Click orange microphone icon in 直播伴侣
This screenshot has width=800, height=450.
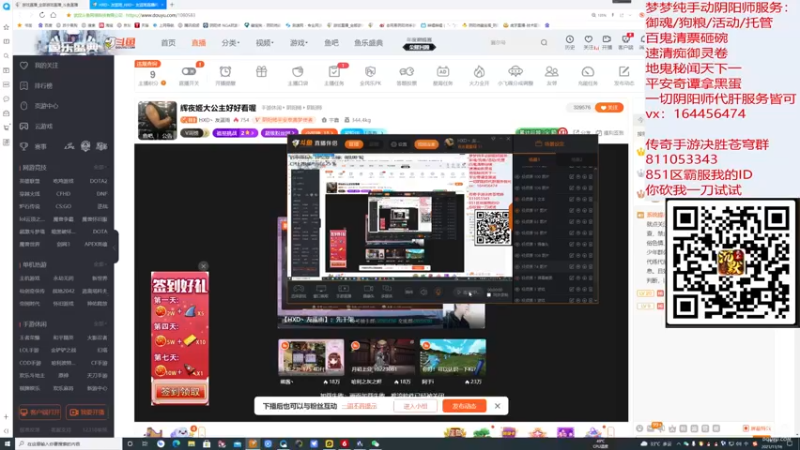[438, 292]
